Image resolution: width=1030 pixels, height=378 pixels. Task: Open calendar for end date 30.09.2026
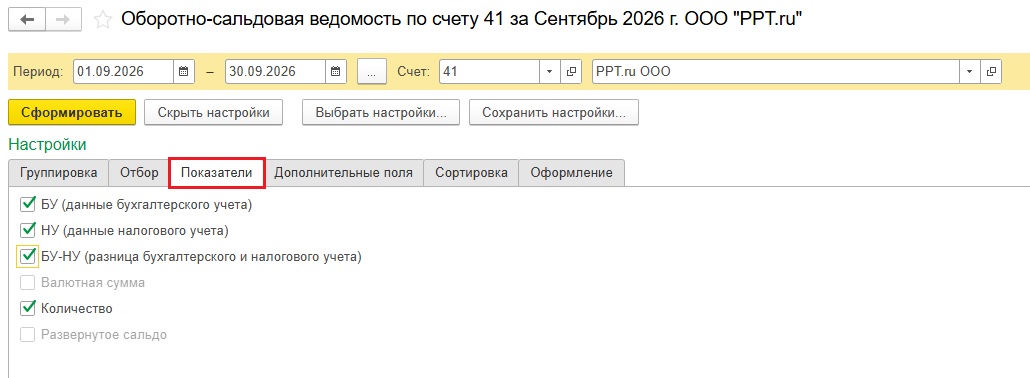[336, 72]
